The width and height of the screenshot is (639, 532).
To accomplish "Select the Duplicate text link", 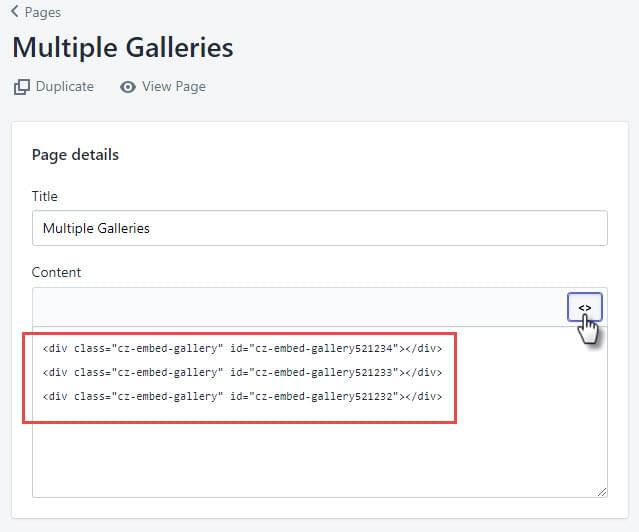I will [x=65, y=86].
